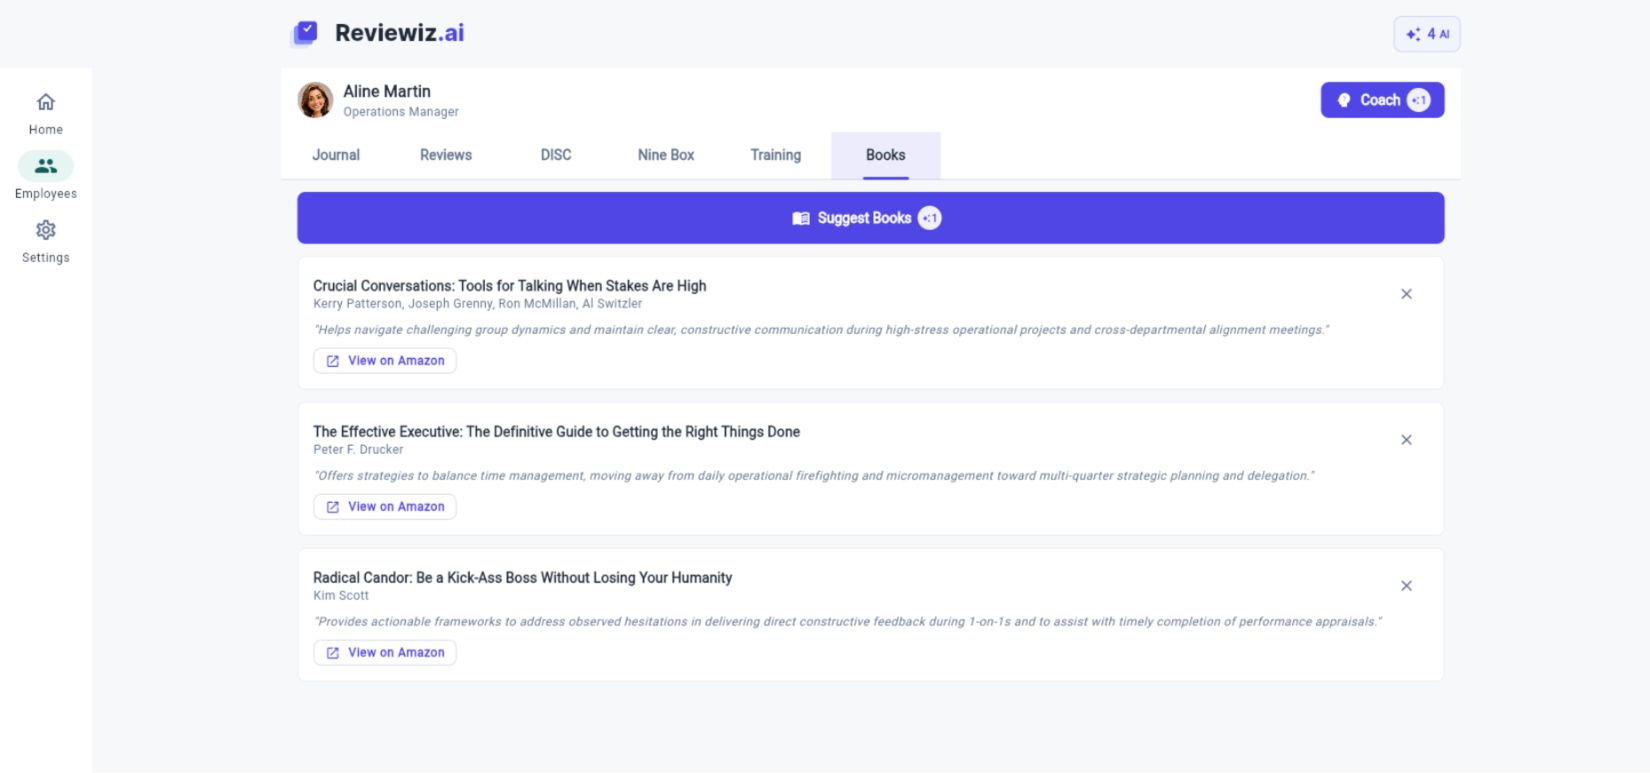Screen dimensions: 1650x773
Task: Click the AI credits counter badge
Action: [1427, 34]
